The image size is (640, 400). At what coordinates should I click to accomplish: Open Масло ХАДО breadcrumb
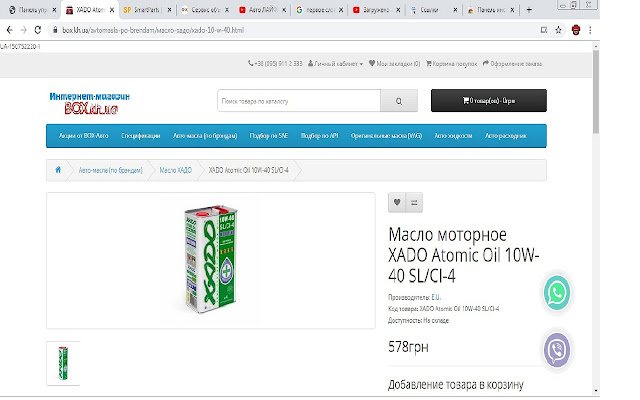click(x=176, y=170)
